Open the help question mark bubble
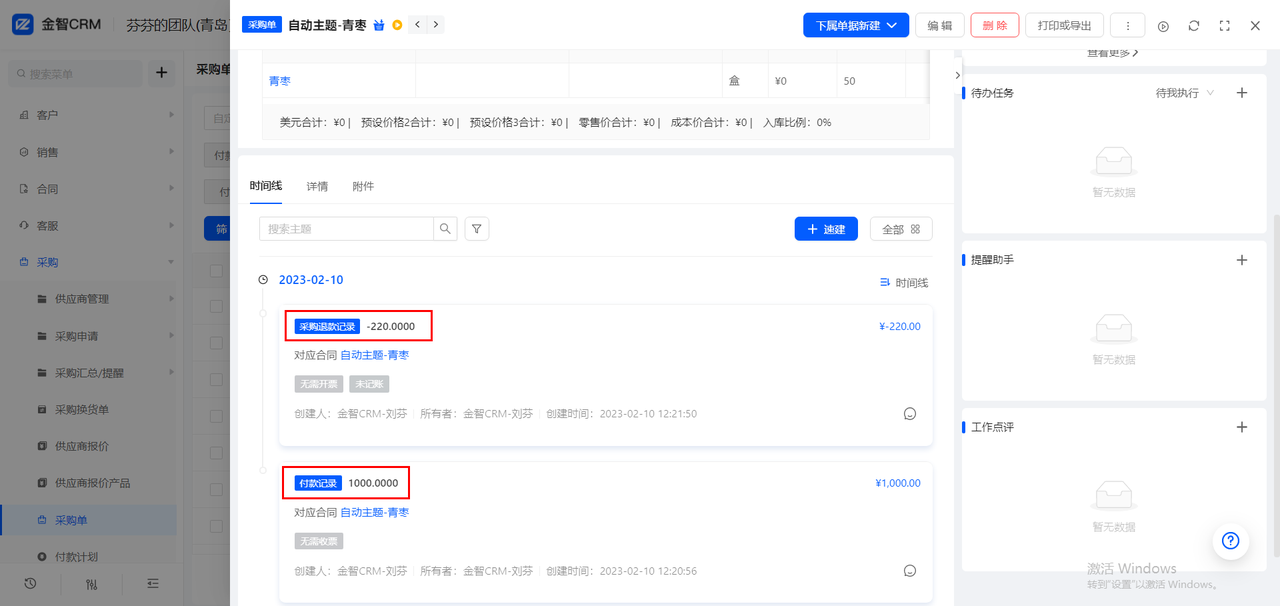The width and height of the screenshot is (1280, 606). 1231,541
